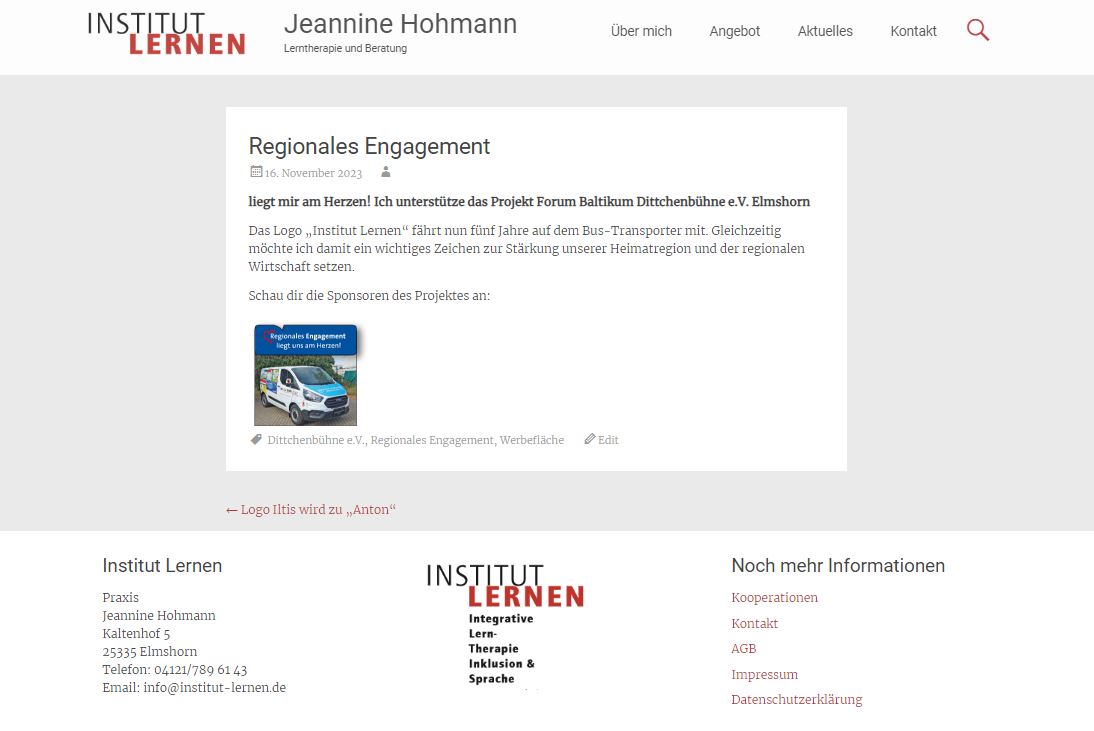The image size is (1094, 731).
Task: Click the Schau dir die Sponsoren line
Action: (x=369, y=296)
